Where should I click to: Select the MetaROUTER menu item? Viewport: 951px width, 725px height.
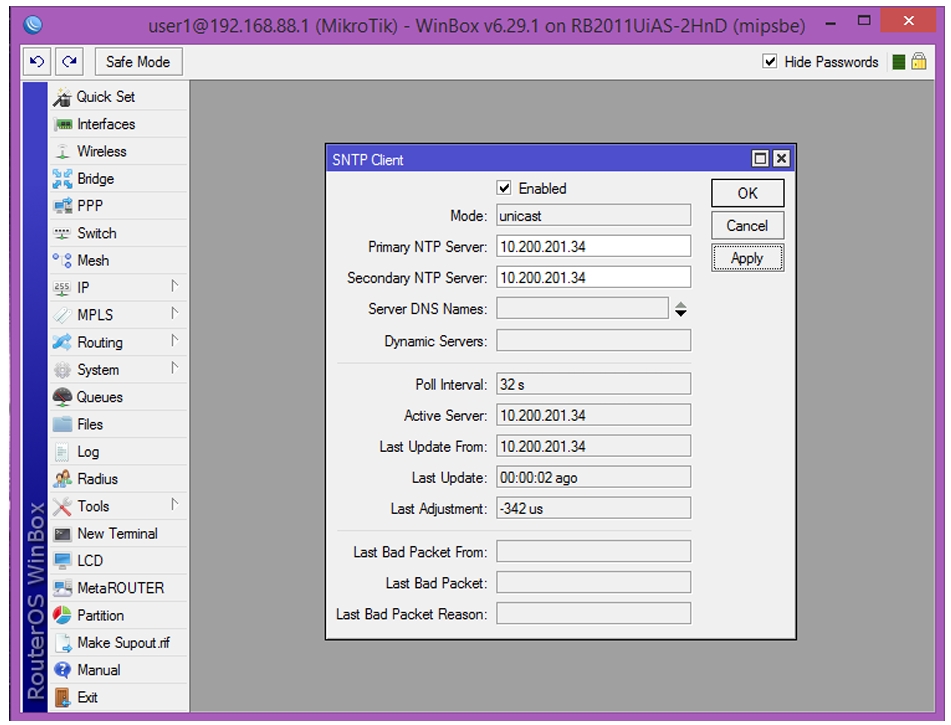[x=119, y=588]
